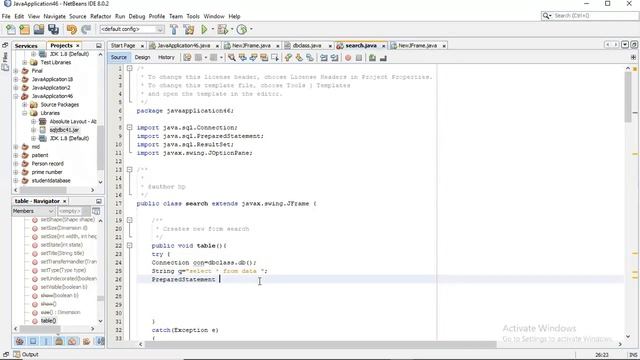Run the project with green play icon
The height and width of the screenshot is (360, 640).
click(204, 29)
